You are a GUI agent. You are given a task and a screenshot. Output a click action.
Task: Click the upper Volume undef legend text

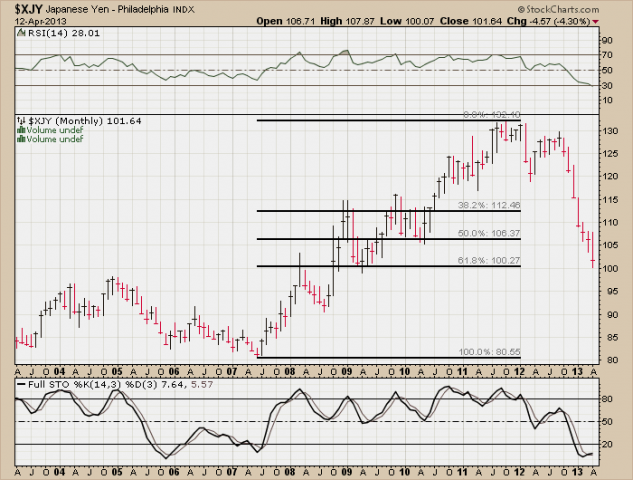click(x=55, y=130)
